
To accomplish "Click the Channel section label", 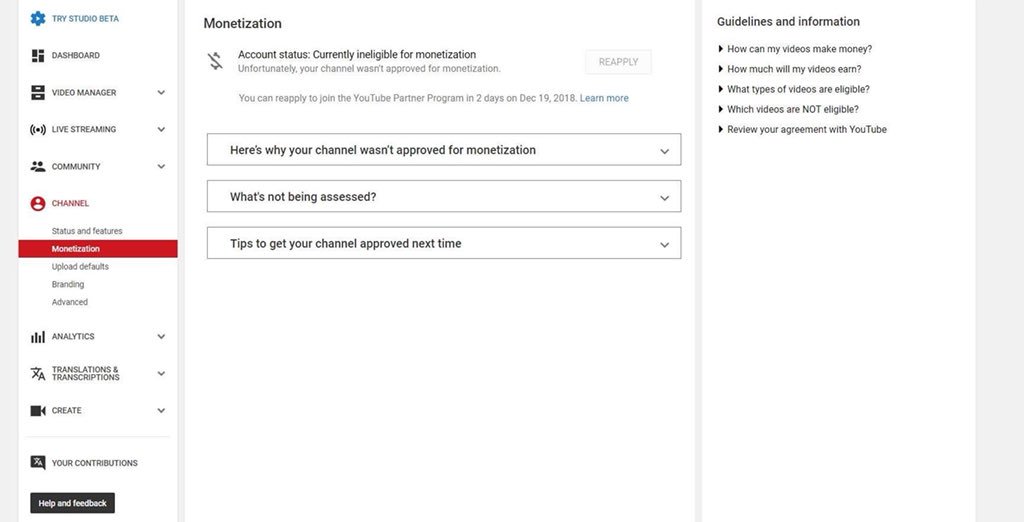I will coord(71,203).
